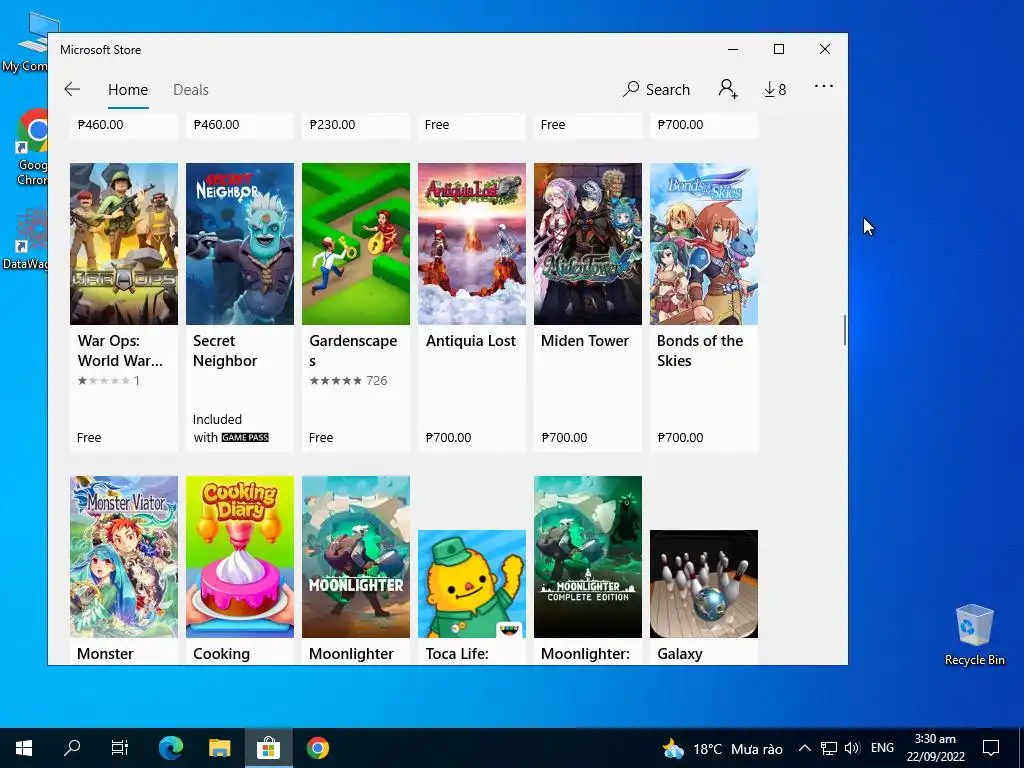The image size is (1024, 768).
Task: Open the volume speaker tray icon
Action: 852,748
